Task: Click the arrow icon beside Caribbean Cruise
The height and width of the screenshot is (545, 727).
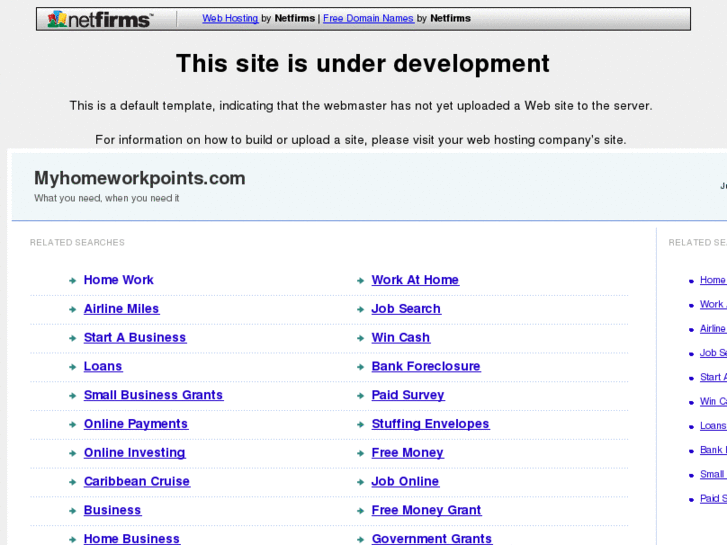Action: 72,482
